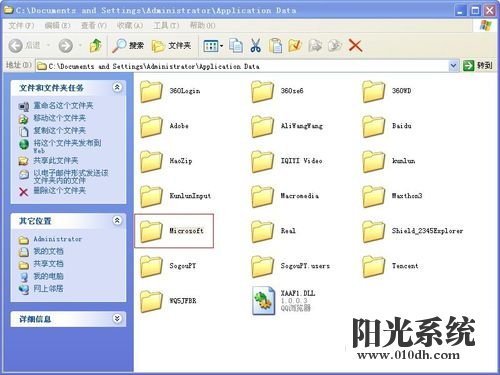The image size is (500, 375).
Task: Toggle the Folders (文件夹) pane
Action: point(171,45)
